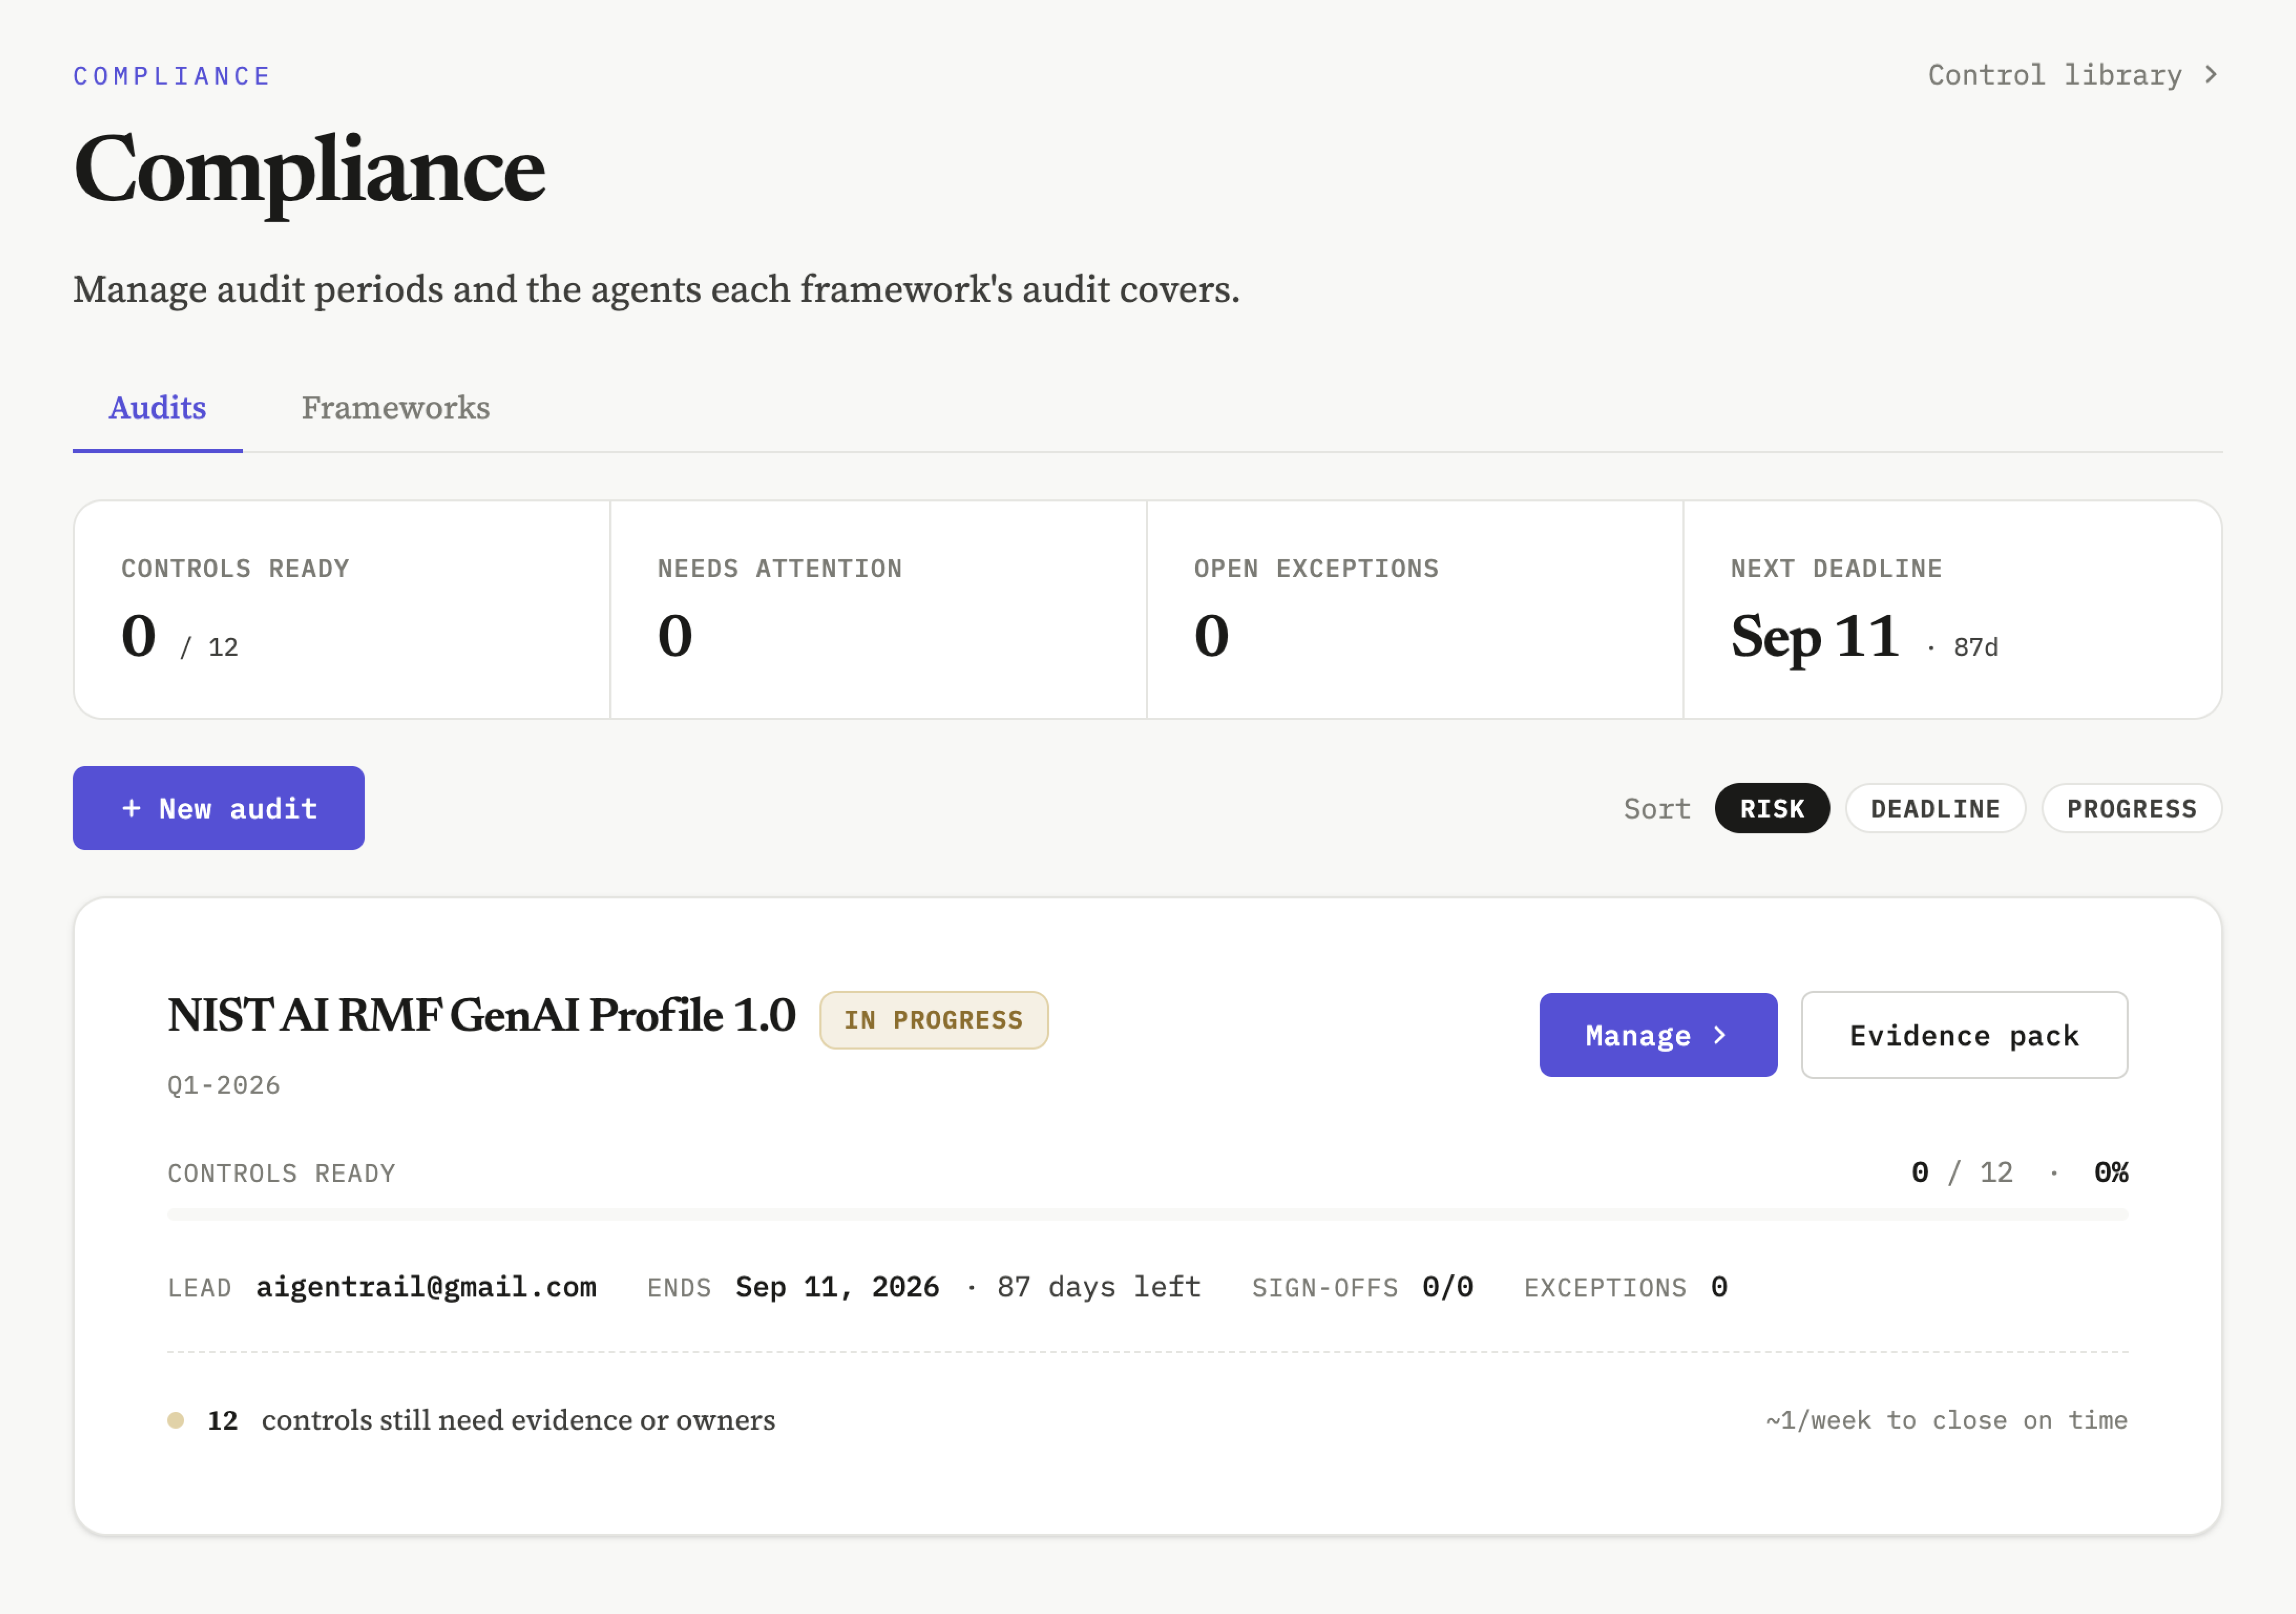Open the Evidence pack
The width and height of the screenshot is (2296, 1614).
[1964, 1035]
